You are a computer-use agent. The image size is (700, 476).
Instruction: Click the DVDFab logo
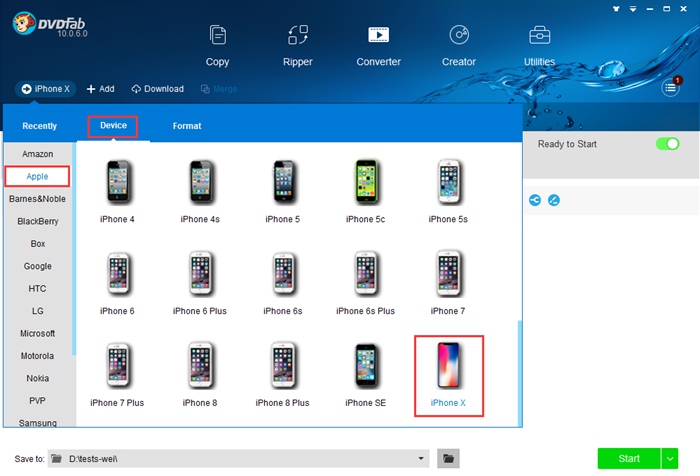pos(49,25)
